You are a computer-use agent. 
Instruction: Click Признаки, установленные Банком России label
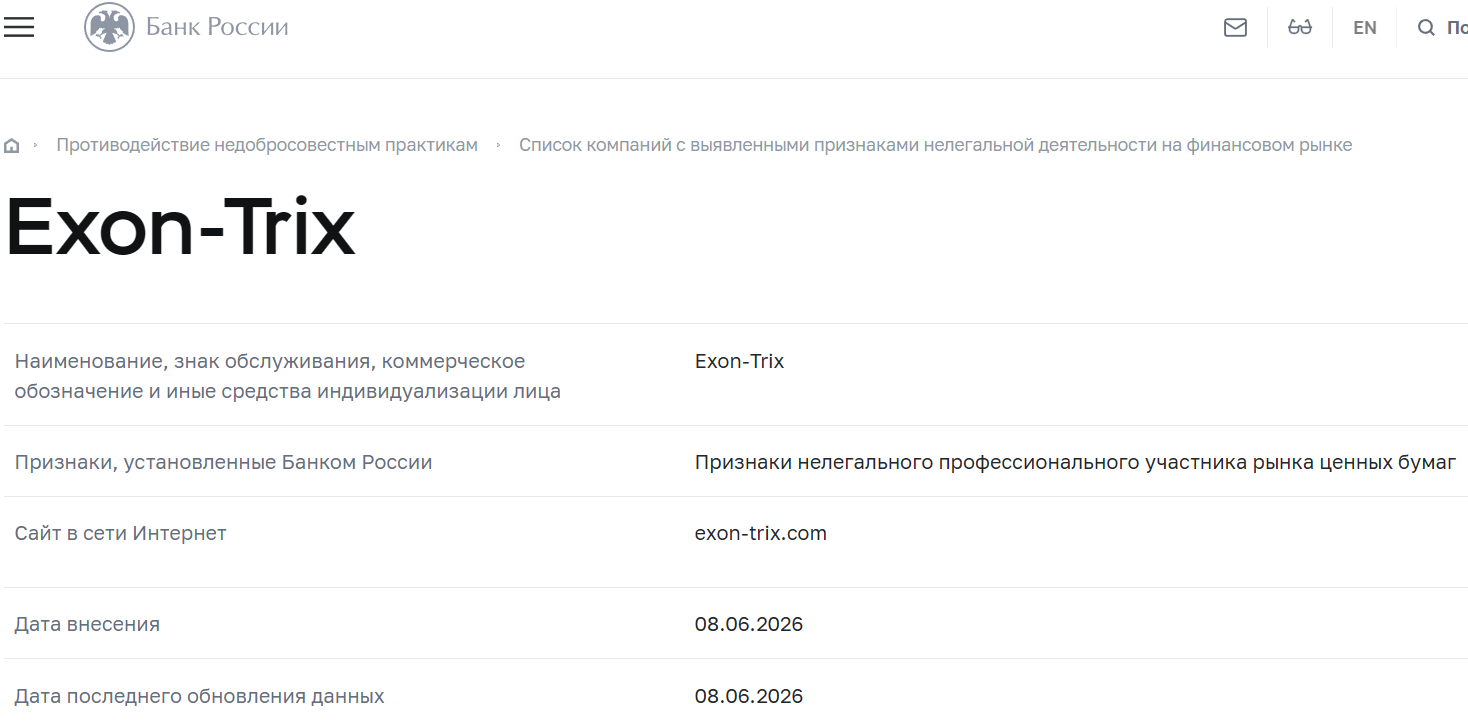point(223,463)
